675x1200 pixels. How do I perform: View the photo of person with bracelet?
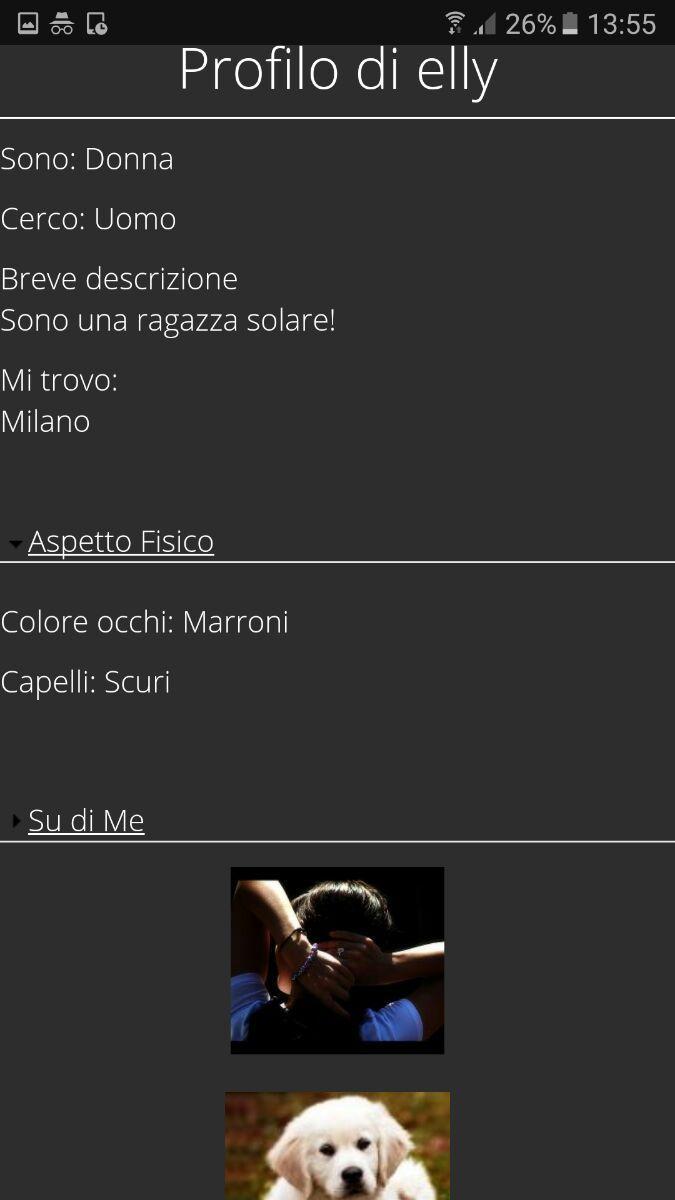(x=337, y=960)
